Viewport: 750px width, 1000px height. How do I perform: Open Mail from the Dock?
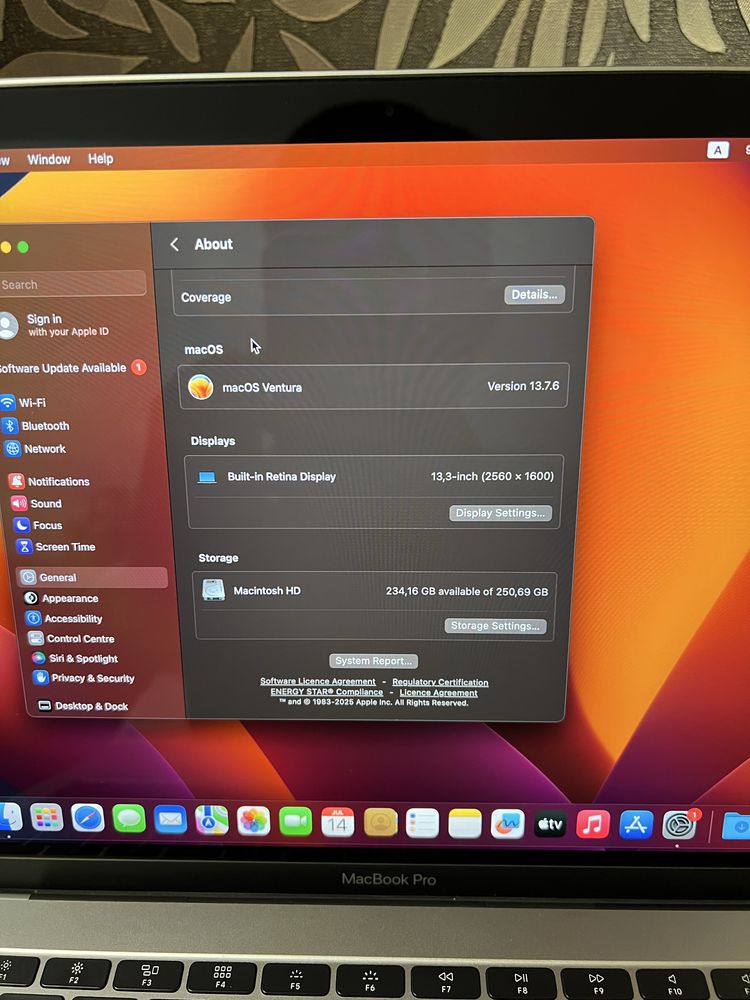click(170, 820)
